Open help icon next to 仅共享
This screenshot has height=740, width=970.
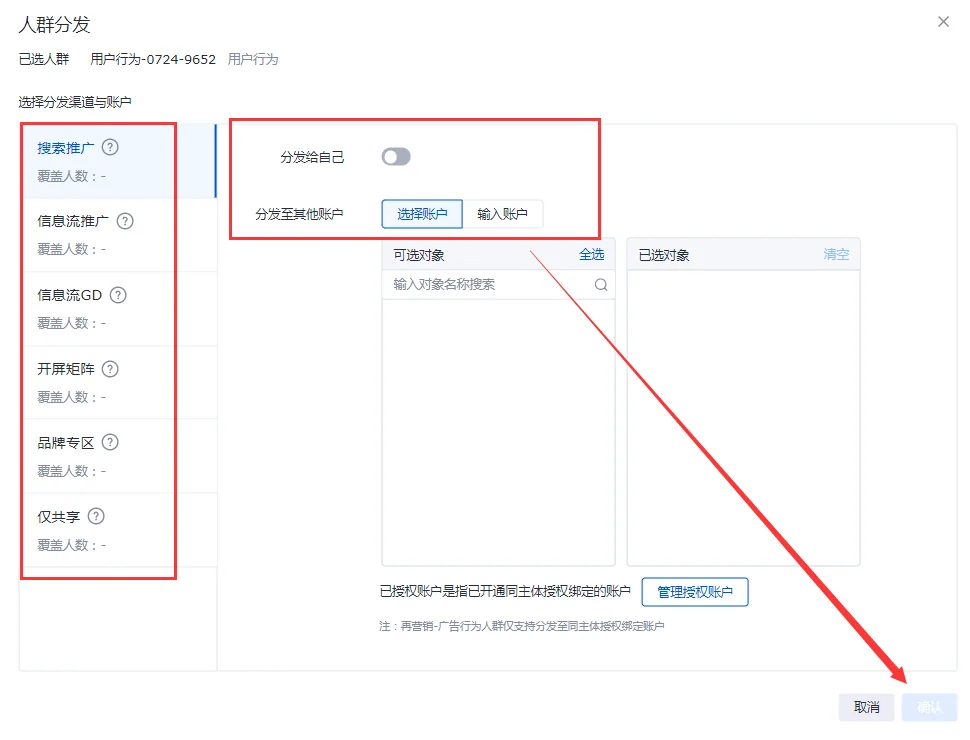pyautogui.click(x=96, y=516)
